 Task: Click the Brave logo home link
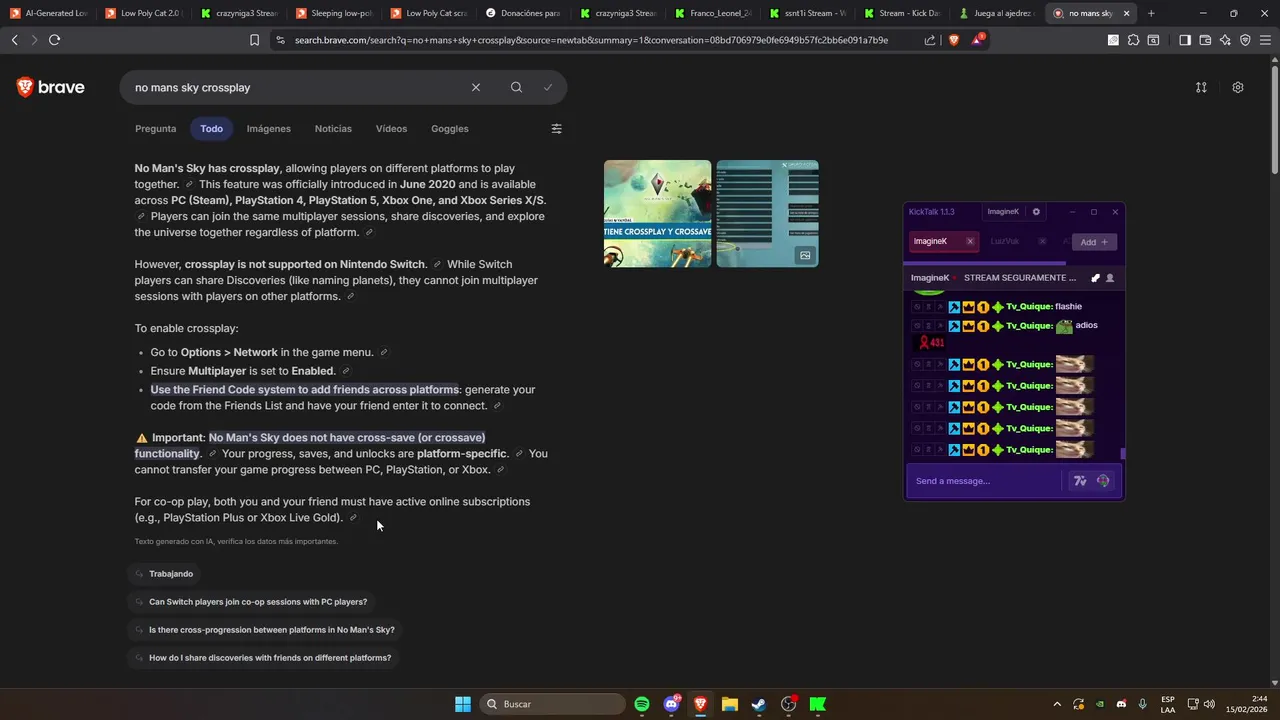[51, 87]
